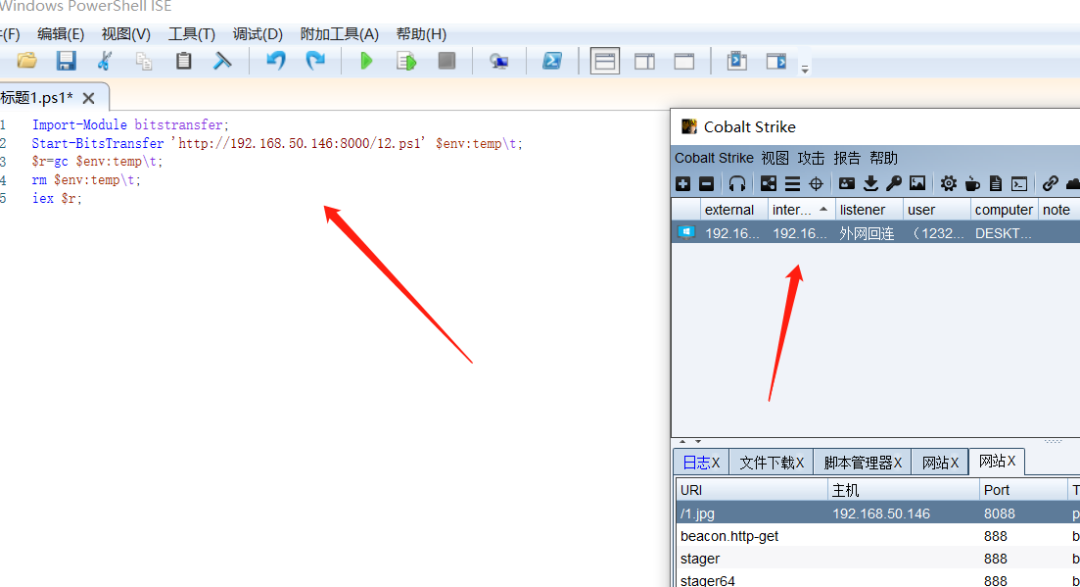Click the chain link host-file icon
This screenshot has width=1080, height=587.
(x=1050, y=183)
